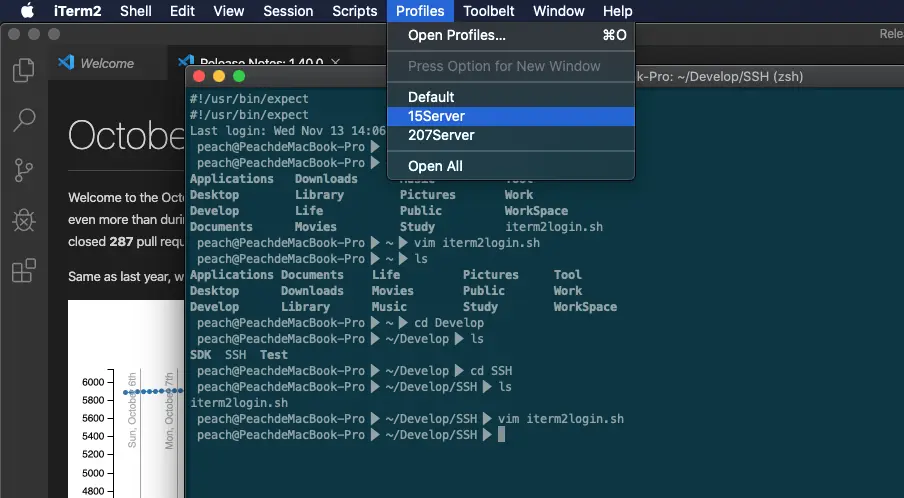Choose Open Profiles… menu entry
The image size is (904, 498).
511,35
